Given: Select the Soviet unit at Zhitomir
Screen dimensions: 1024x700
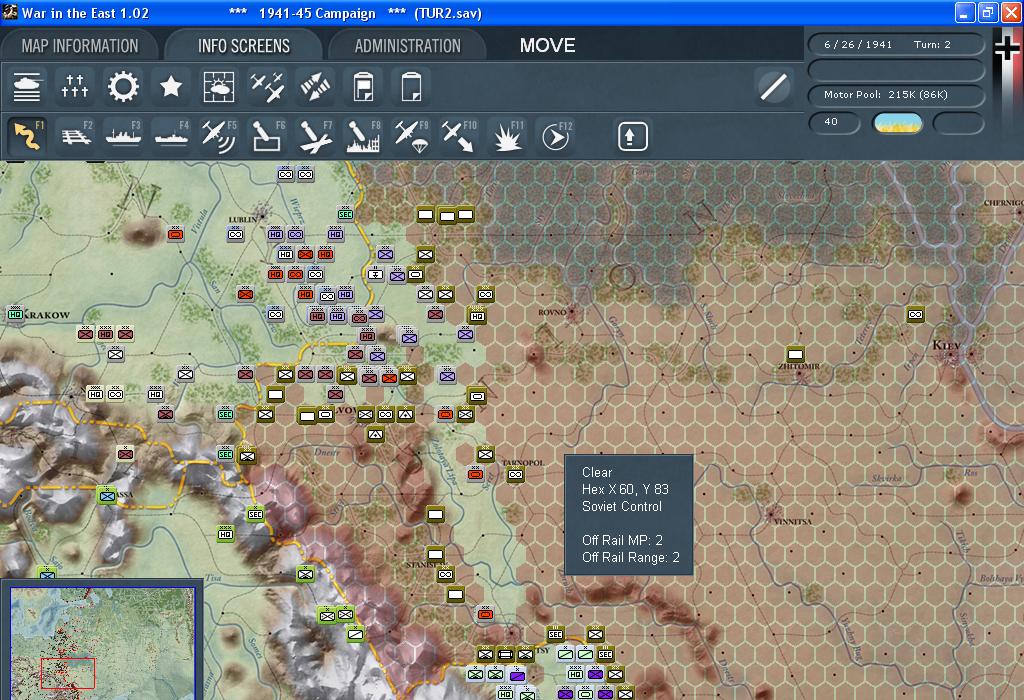Looking at the screenshot, I should (x=795, y=355).
